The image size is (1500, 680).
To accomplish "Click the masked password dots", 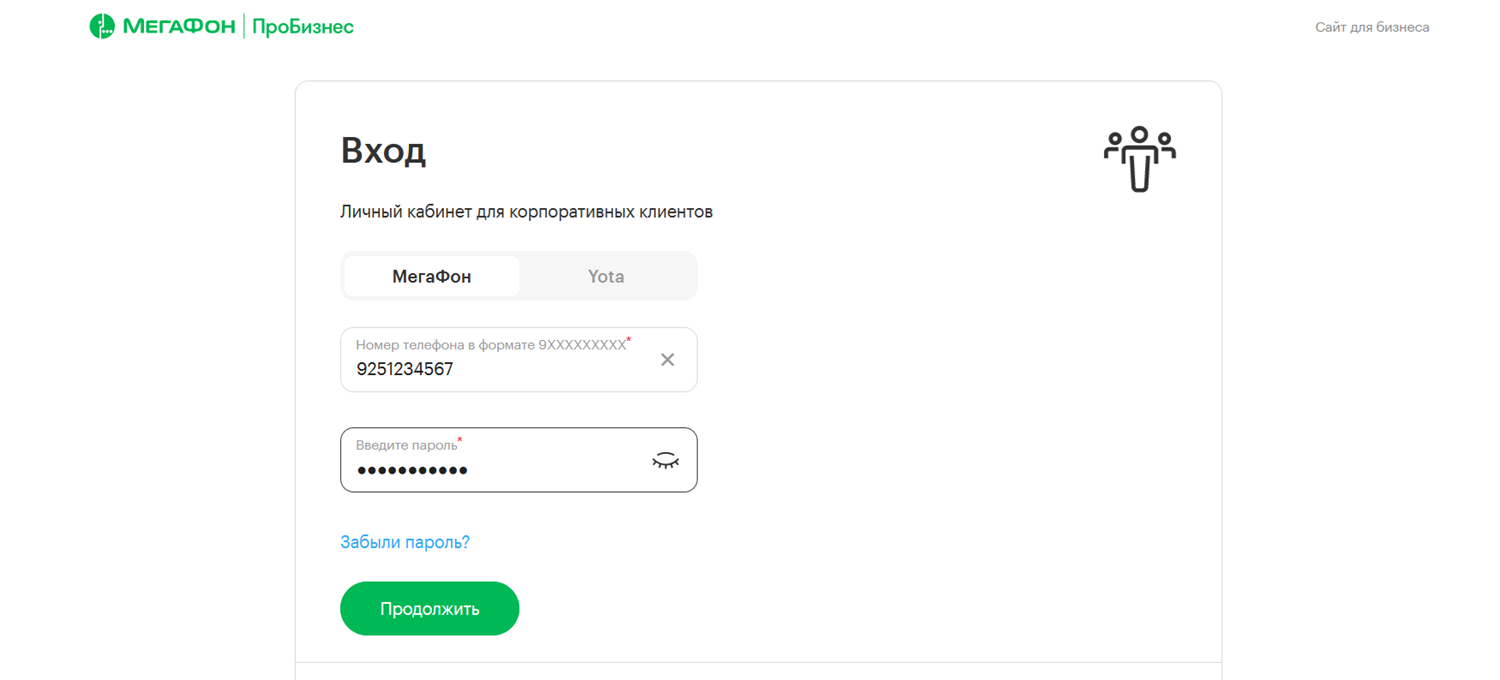I will tap(413, 471).
